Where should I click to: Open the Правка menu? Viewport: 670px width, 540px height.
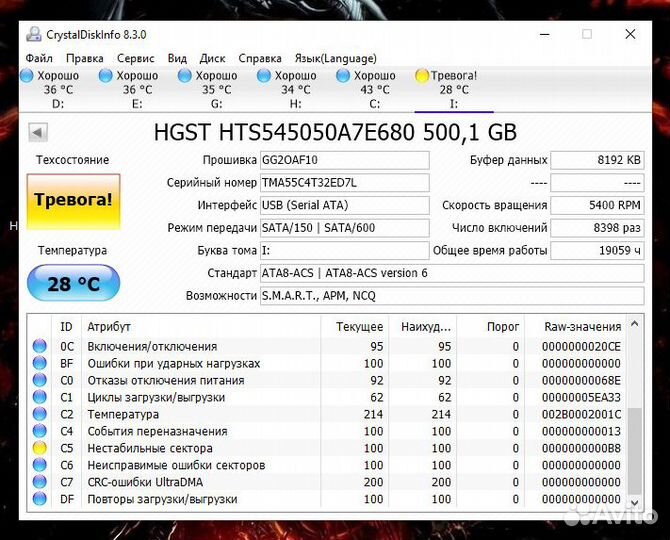pyautogui.click(x=85, y=58)
